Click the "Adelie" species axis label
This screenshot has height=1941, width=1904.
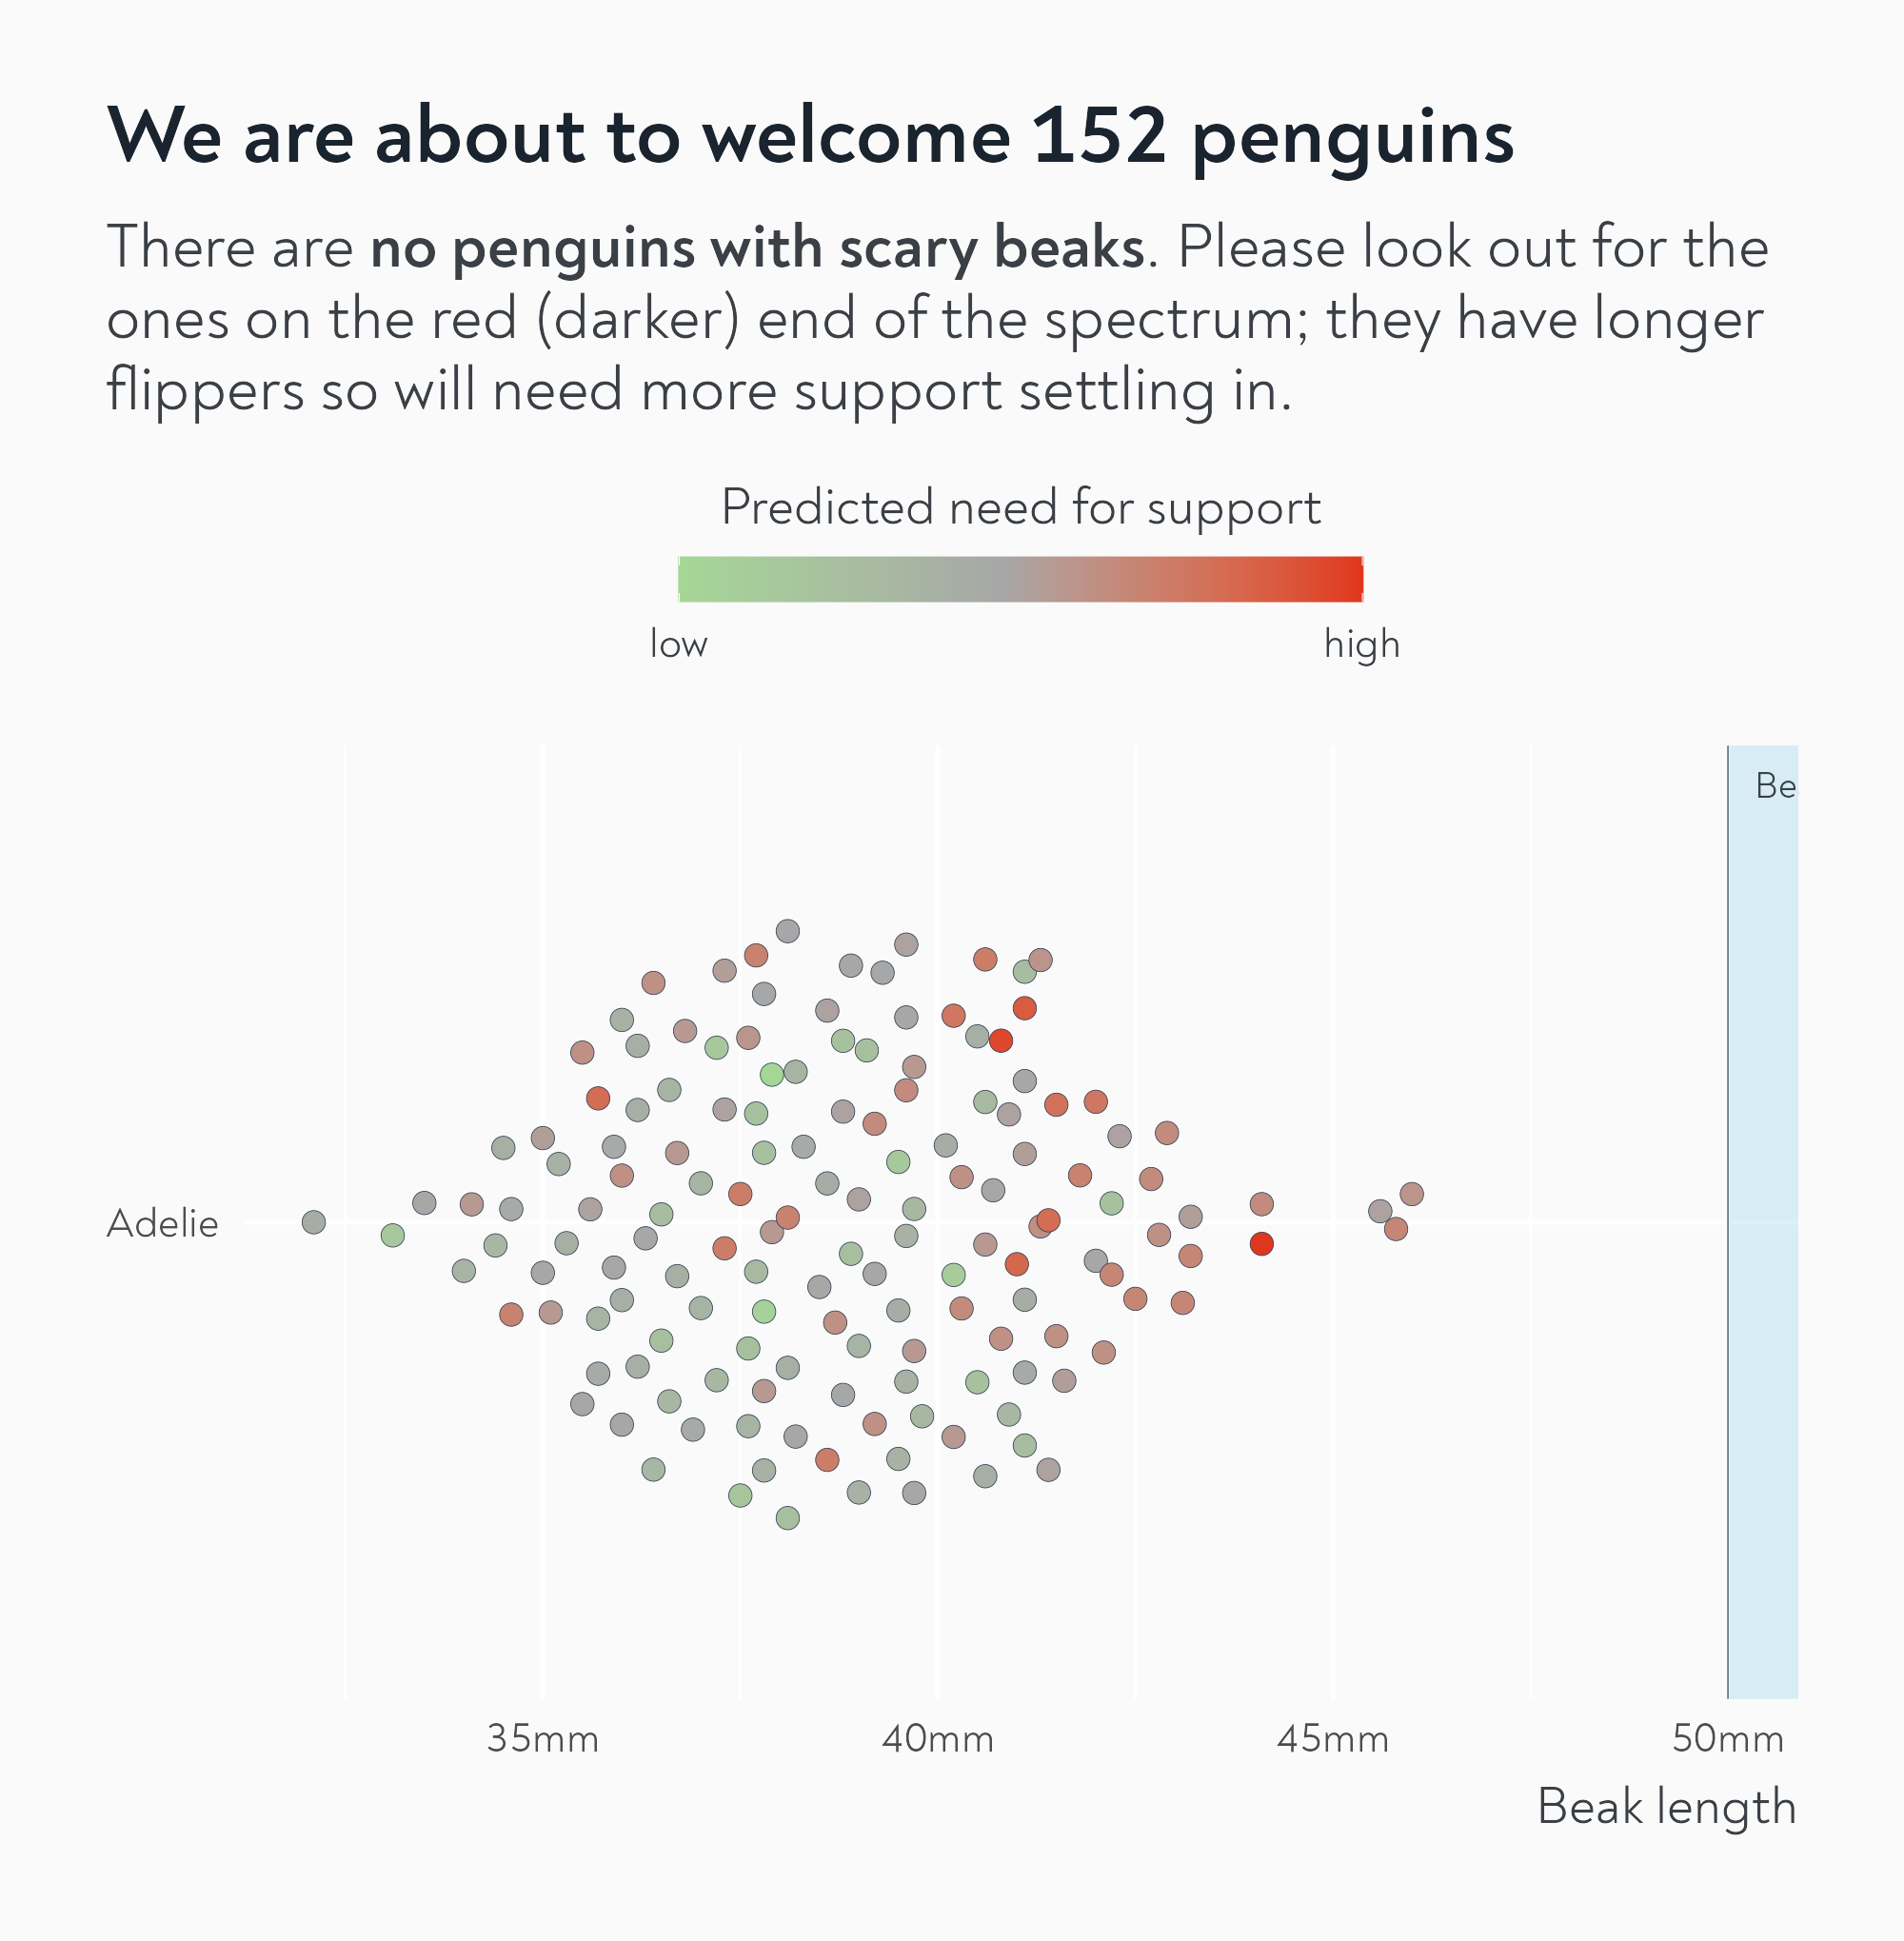162,1223
